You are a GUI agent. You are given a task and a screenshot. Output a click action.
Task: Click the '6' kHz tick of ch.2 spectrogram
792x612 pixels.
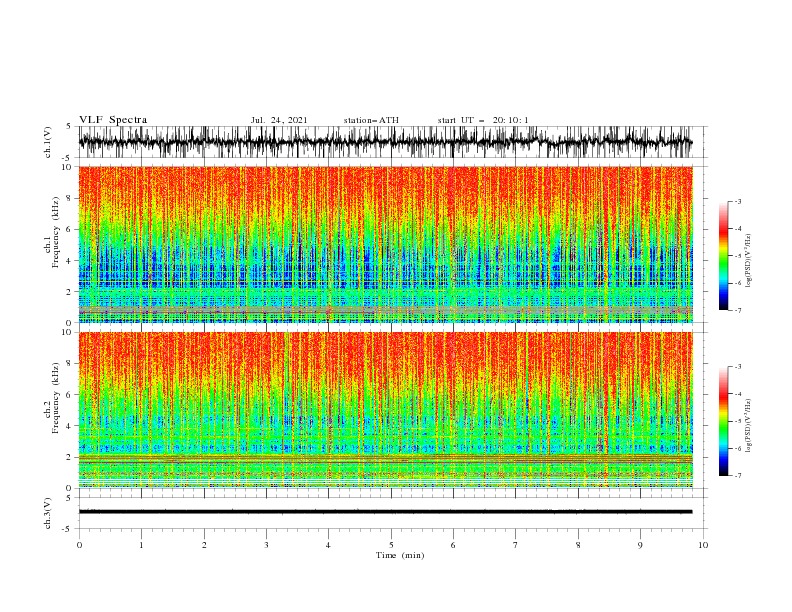point(70,394)
